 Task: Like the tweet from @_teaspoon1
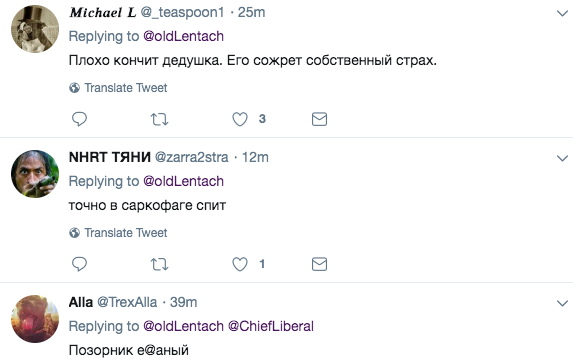pyautogui.click(x=240, y=119)
